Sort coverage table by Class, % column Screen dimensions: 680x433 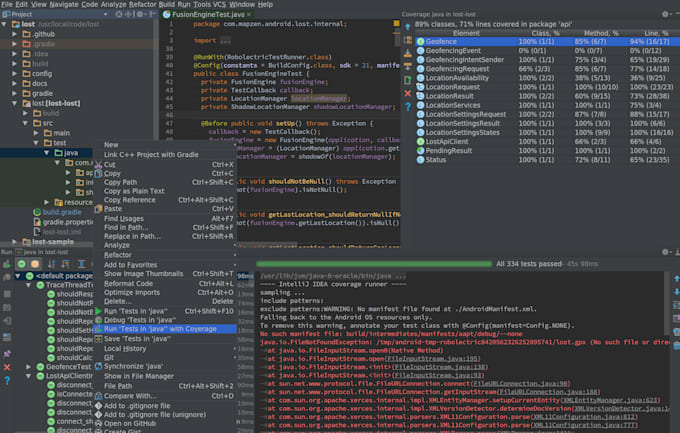(x=545, y=33)
